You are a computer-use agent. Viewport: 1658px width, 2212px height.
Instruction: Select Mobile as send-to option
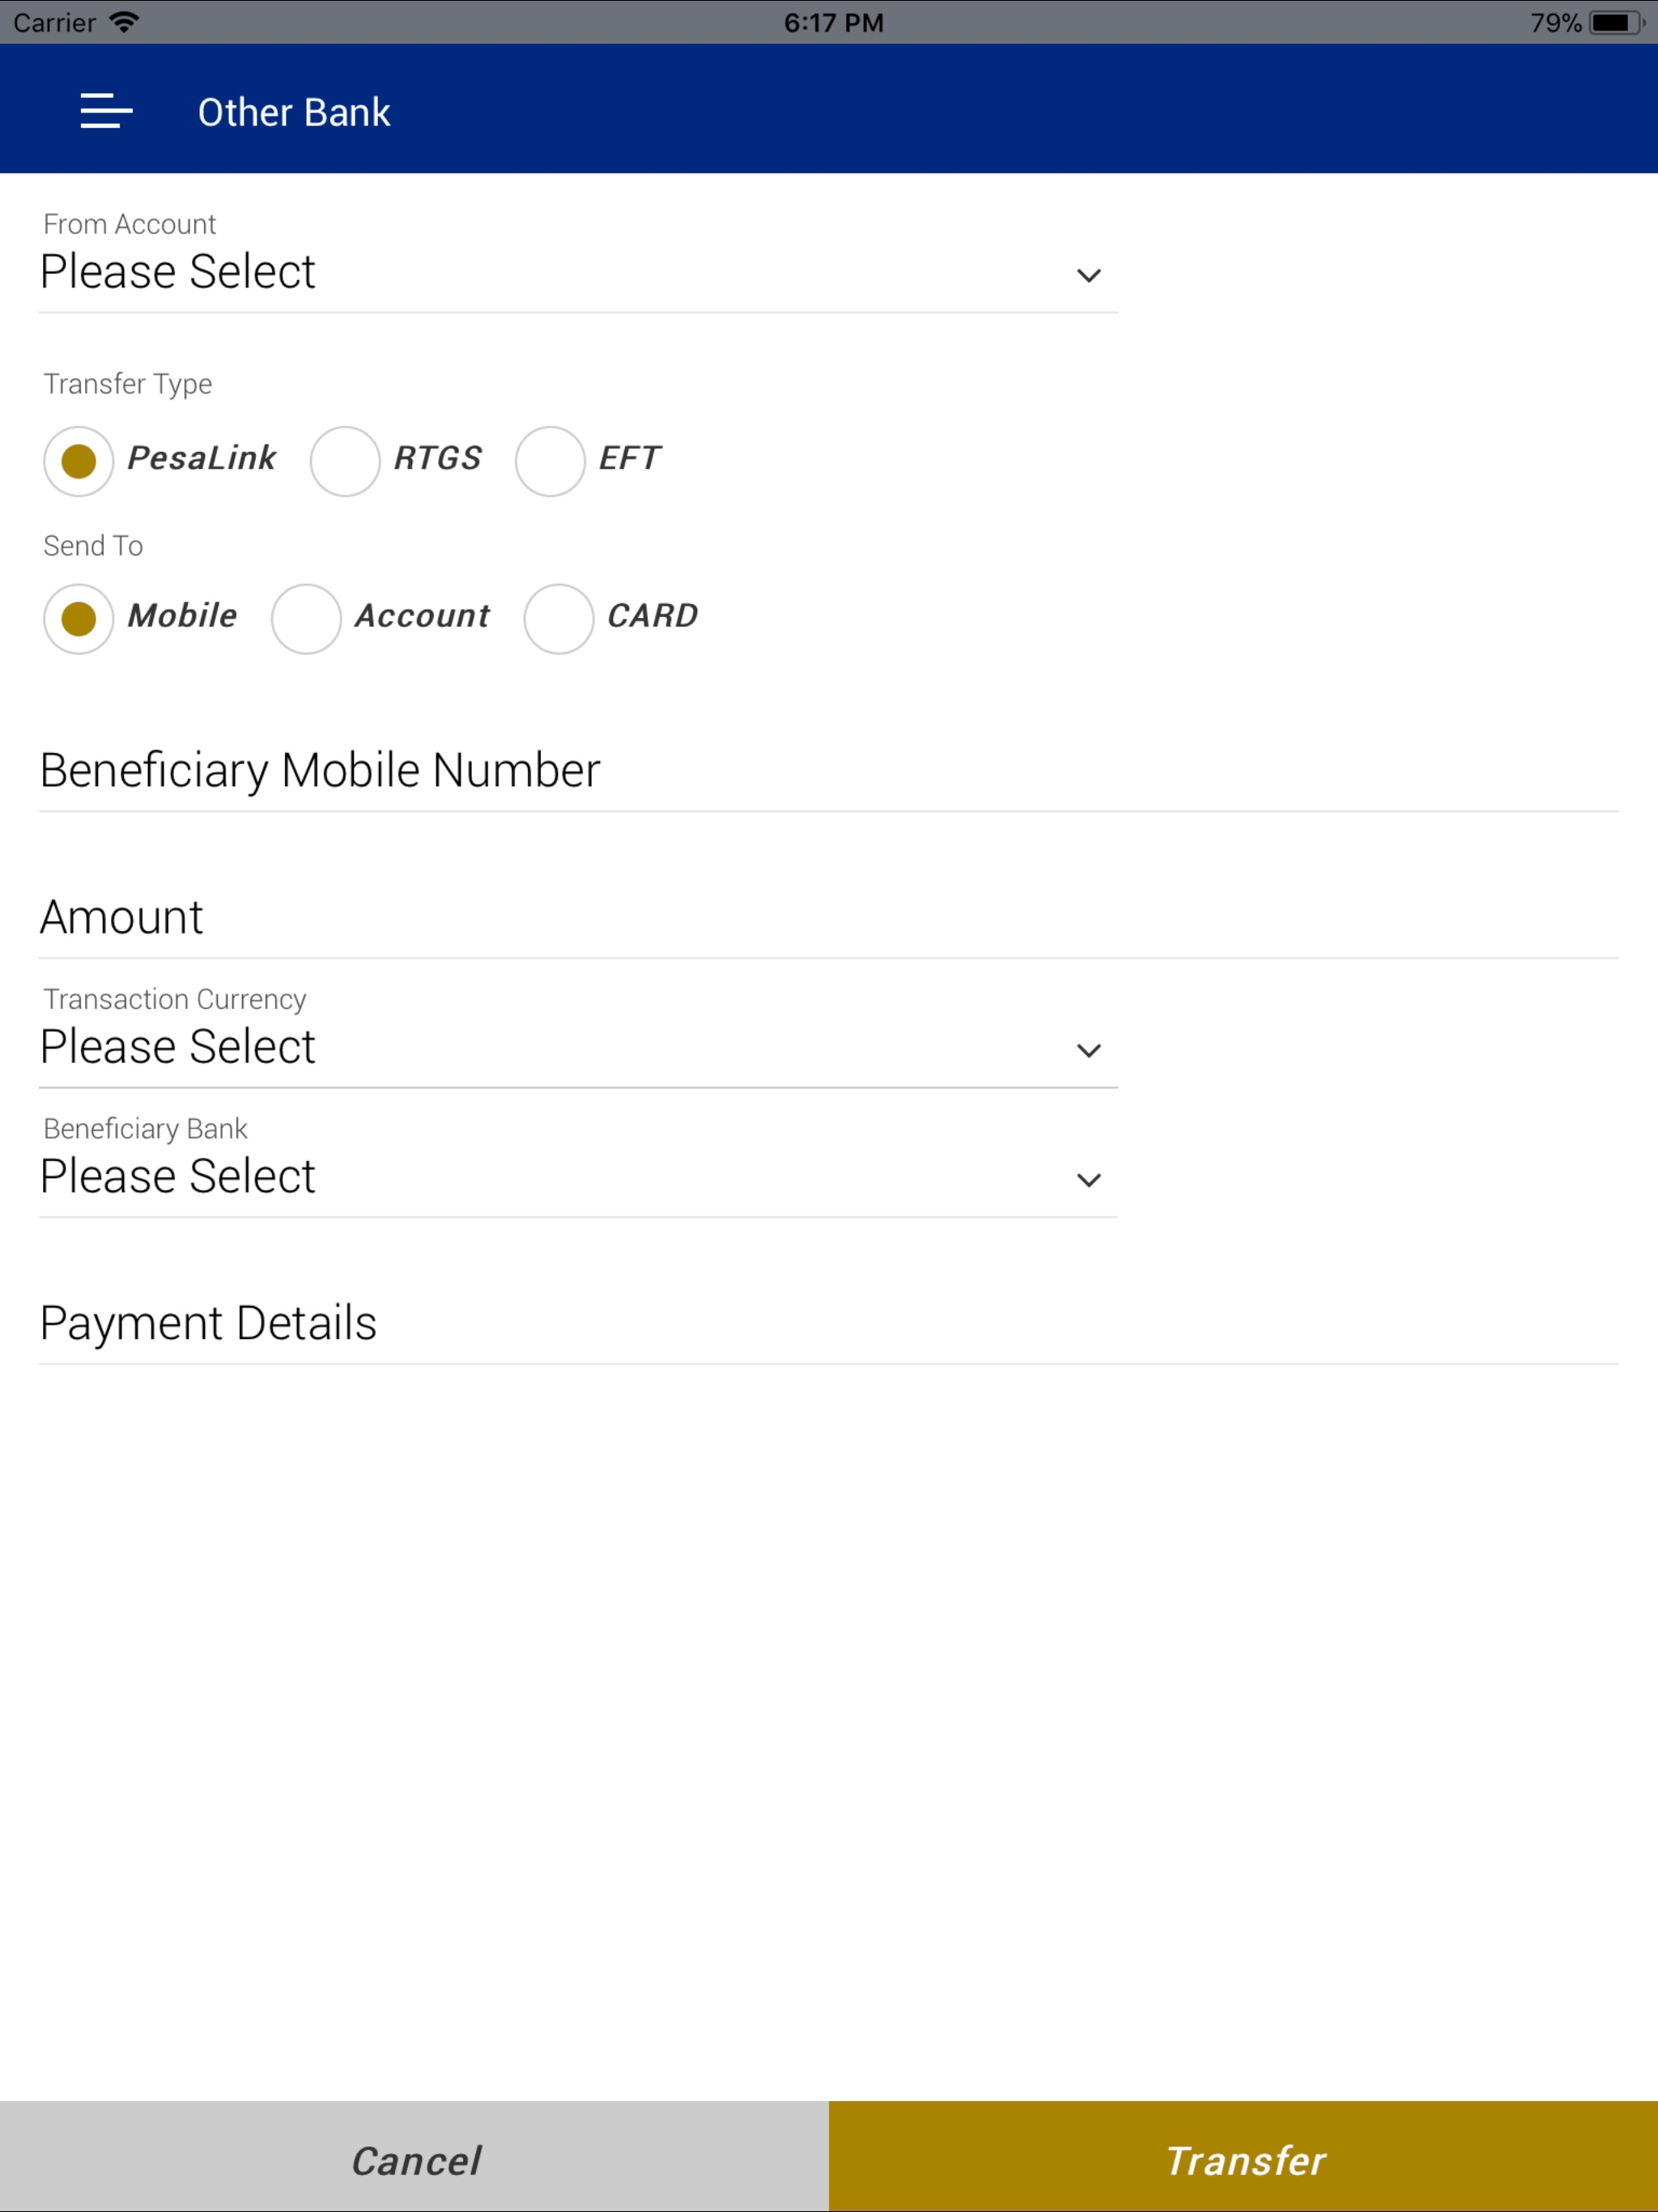[x=79, y=619]
